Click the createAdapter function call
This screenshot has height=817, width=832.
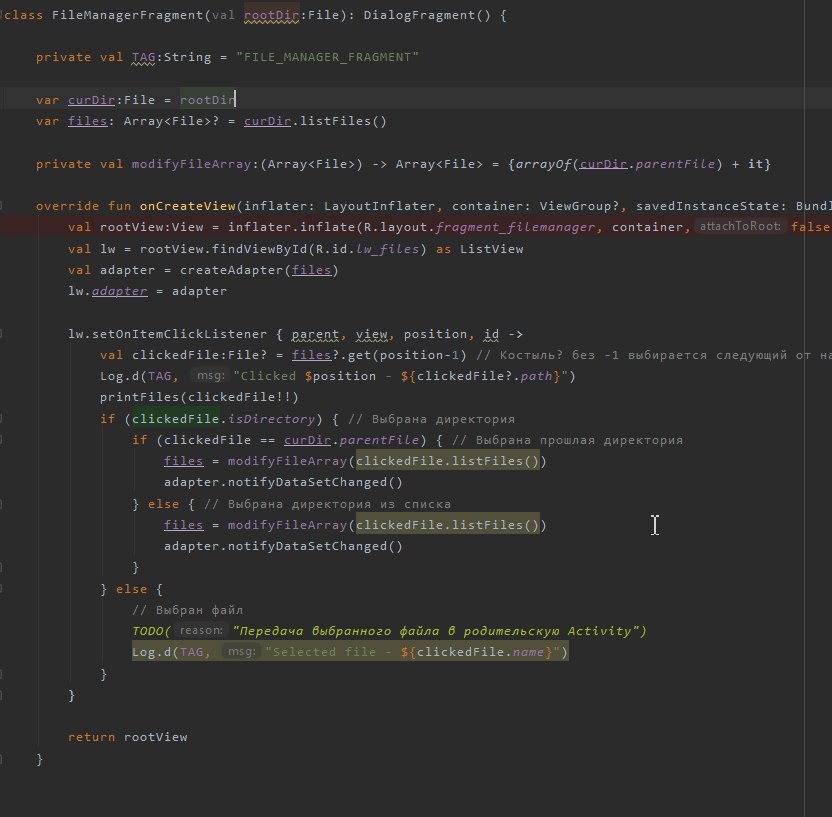(231, 270)
